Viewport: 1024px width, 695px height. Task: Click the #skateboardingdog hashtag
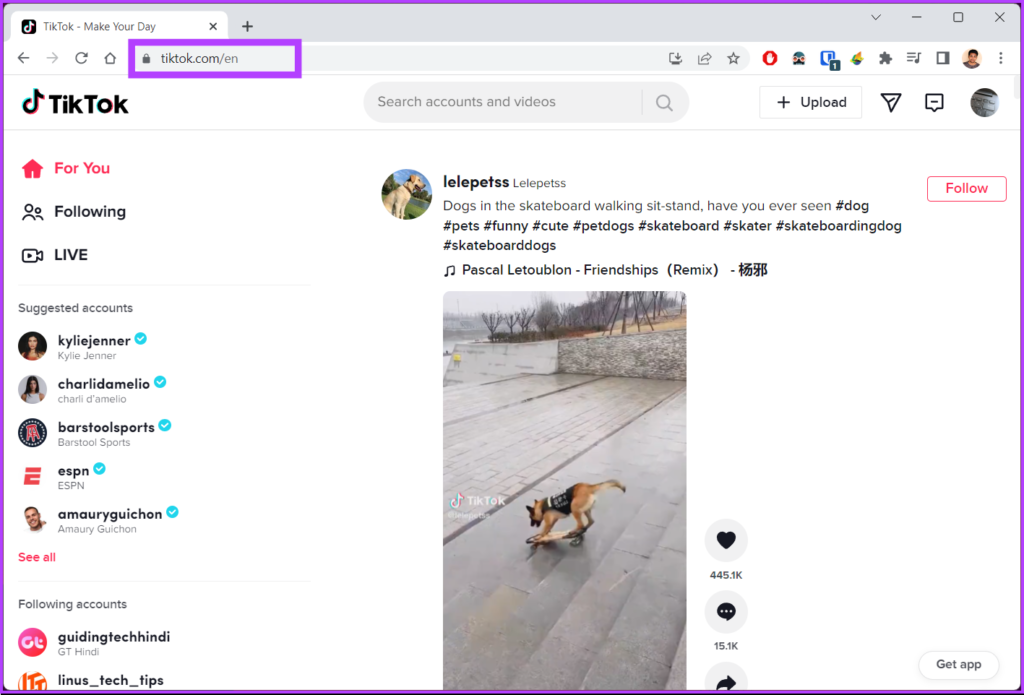[x=839, y=226]
